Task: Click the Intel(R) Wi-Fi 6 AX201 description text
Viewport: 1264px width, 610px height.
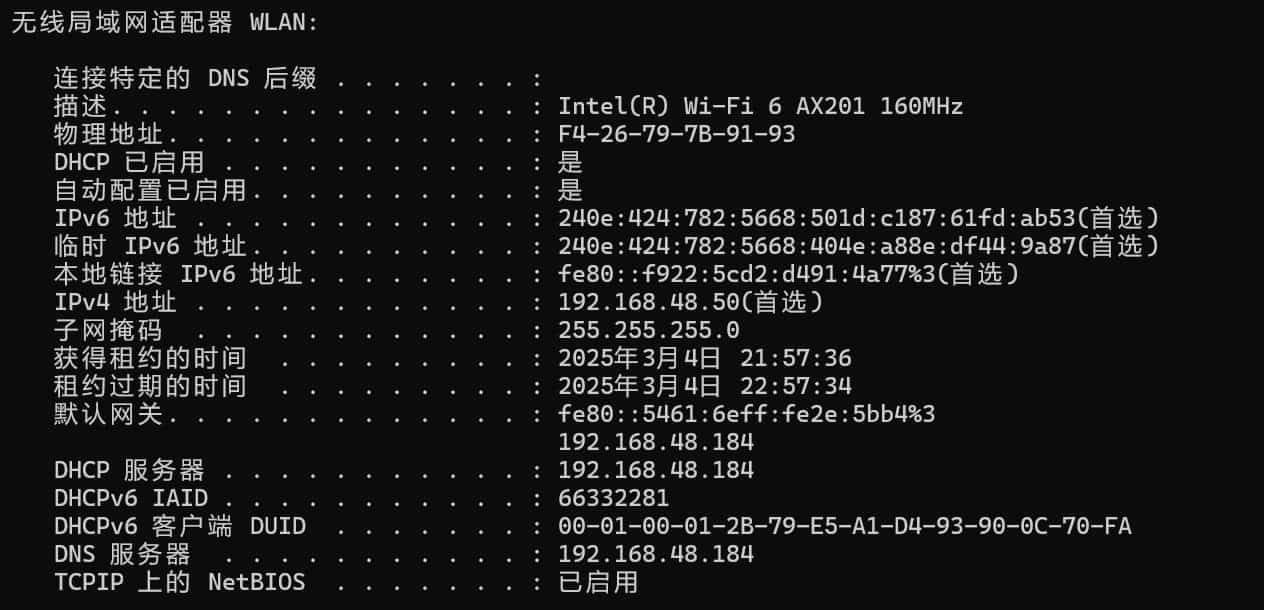Action: click(760, 106)
